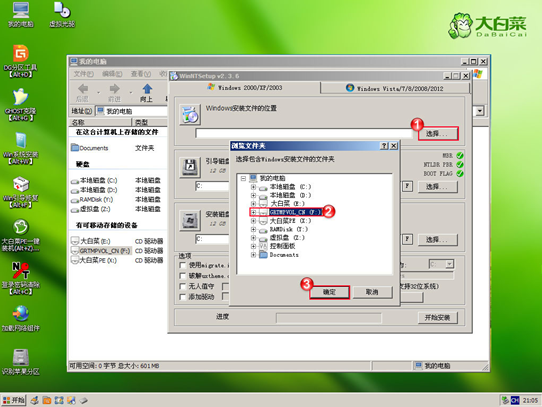Screen dimensions: 542x407
Task: Open Win系统安装 desktop icon
Action: [21, 148]
